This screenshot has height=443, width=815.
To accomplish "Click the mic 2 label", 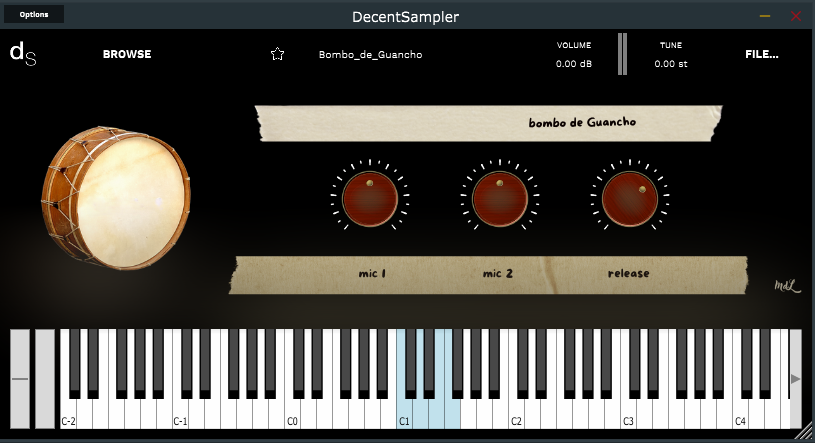I will (497, 273).
